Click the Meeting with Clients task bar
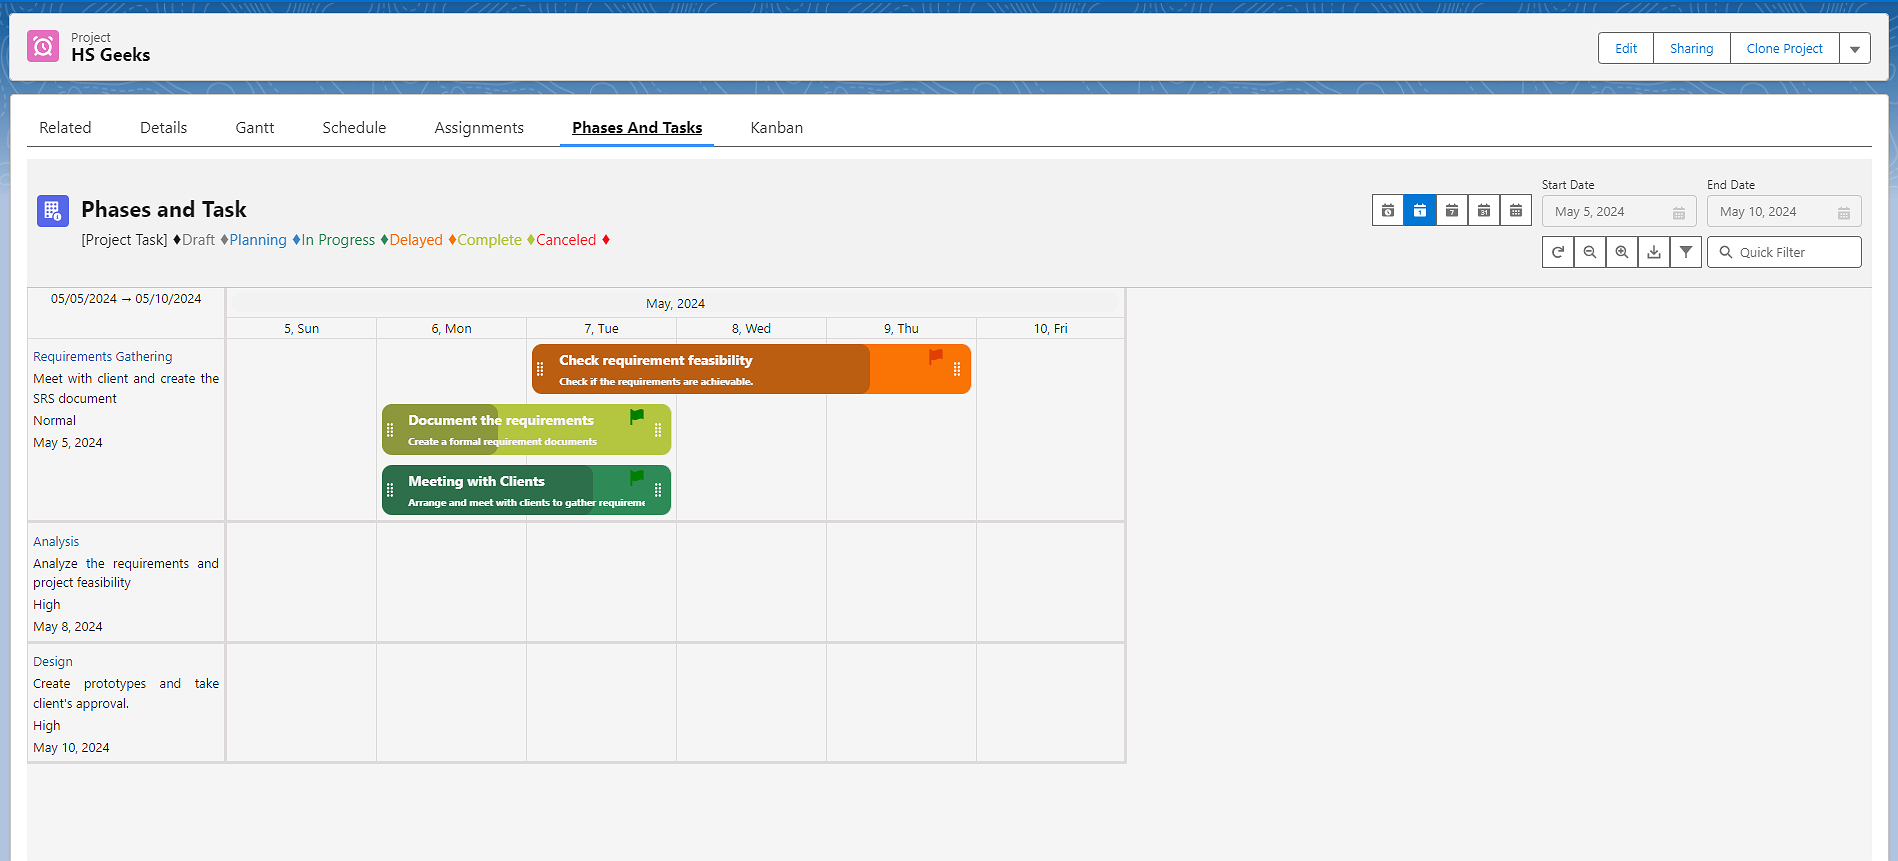Screen dimensions: 1898x861 pos(520,490)
